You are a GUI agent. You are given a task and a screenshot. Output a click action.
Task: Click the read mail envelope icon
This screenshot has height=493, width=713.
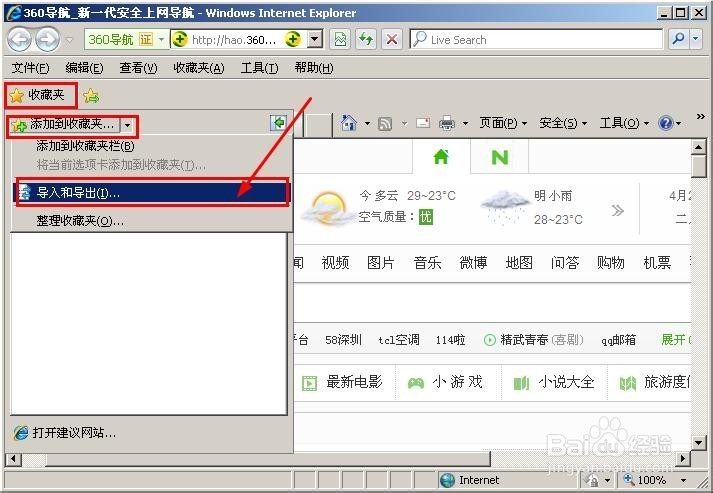click(423, 123)
